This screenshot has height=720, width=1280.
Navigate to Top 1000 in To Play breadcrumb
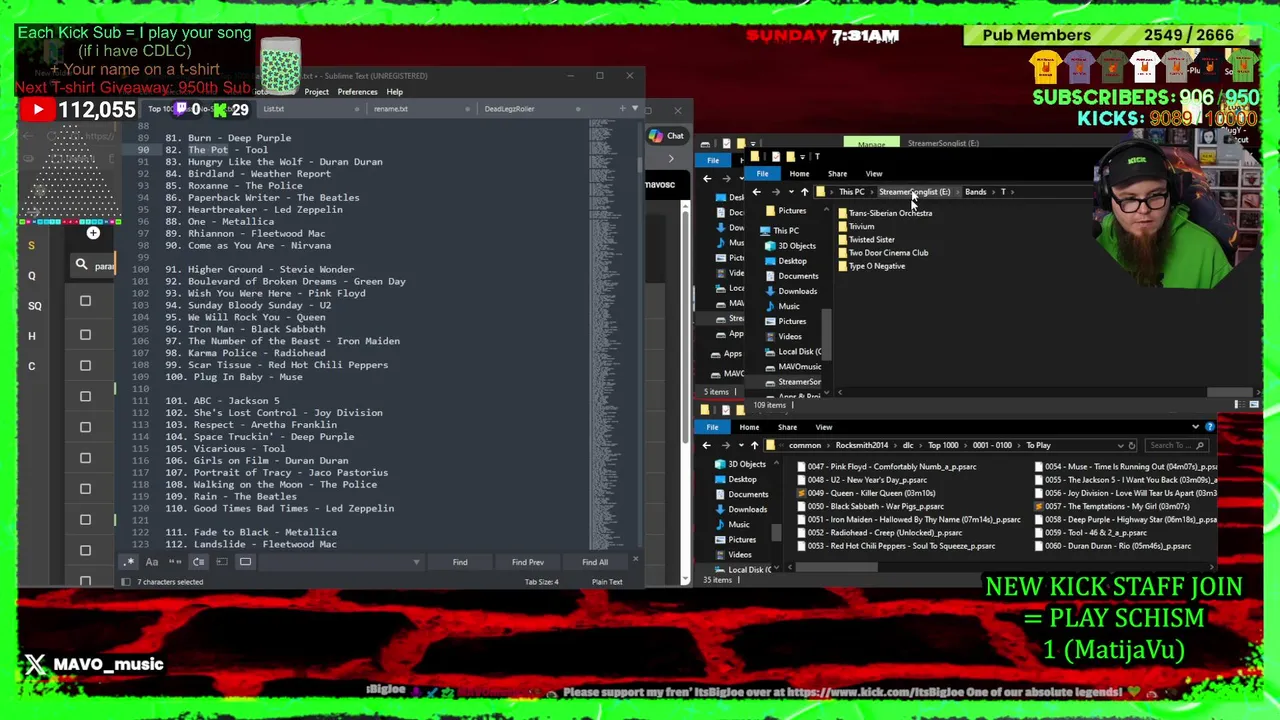[943, 445]
